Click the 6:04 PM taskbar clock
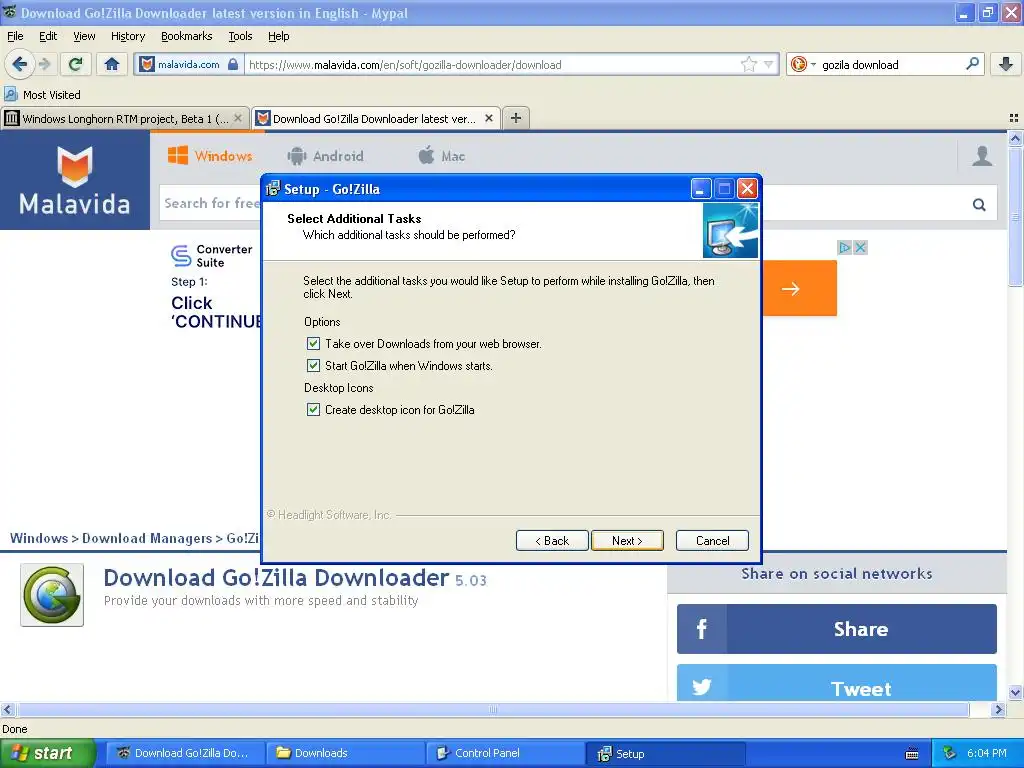This screenshot has width=1024, height=768. 987,753
